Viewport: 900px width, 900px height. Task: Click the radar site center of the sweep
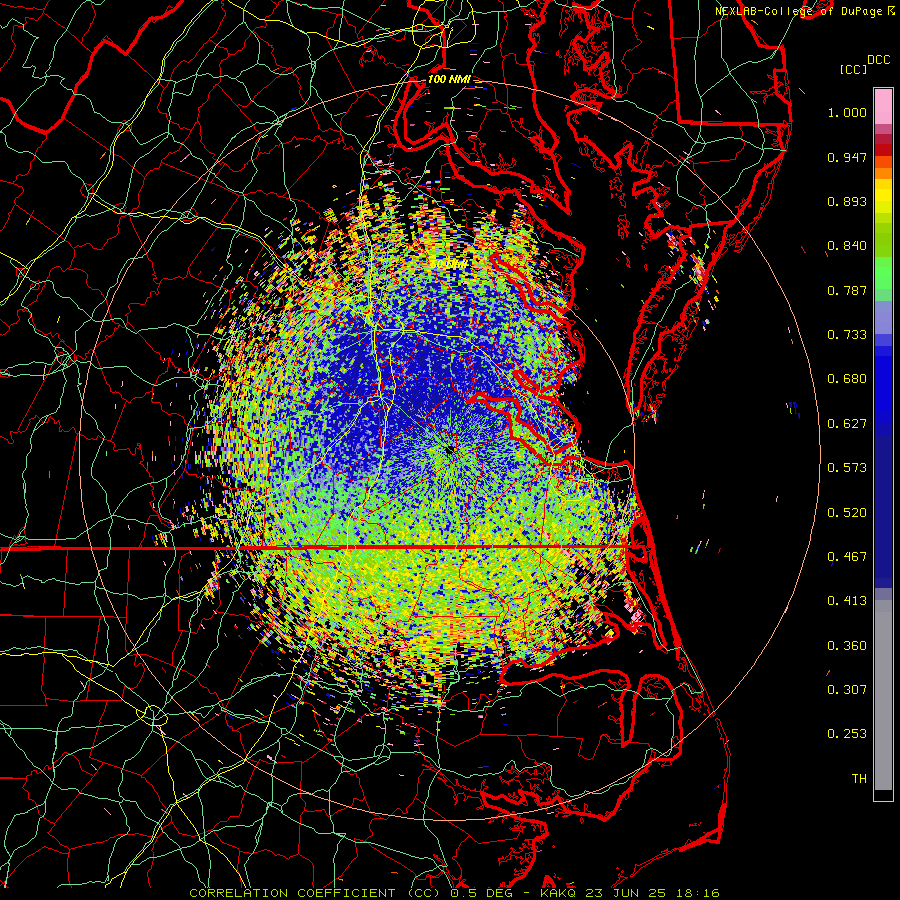click(x=451, y=450)
